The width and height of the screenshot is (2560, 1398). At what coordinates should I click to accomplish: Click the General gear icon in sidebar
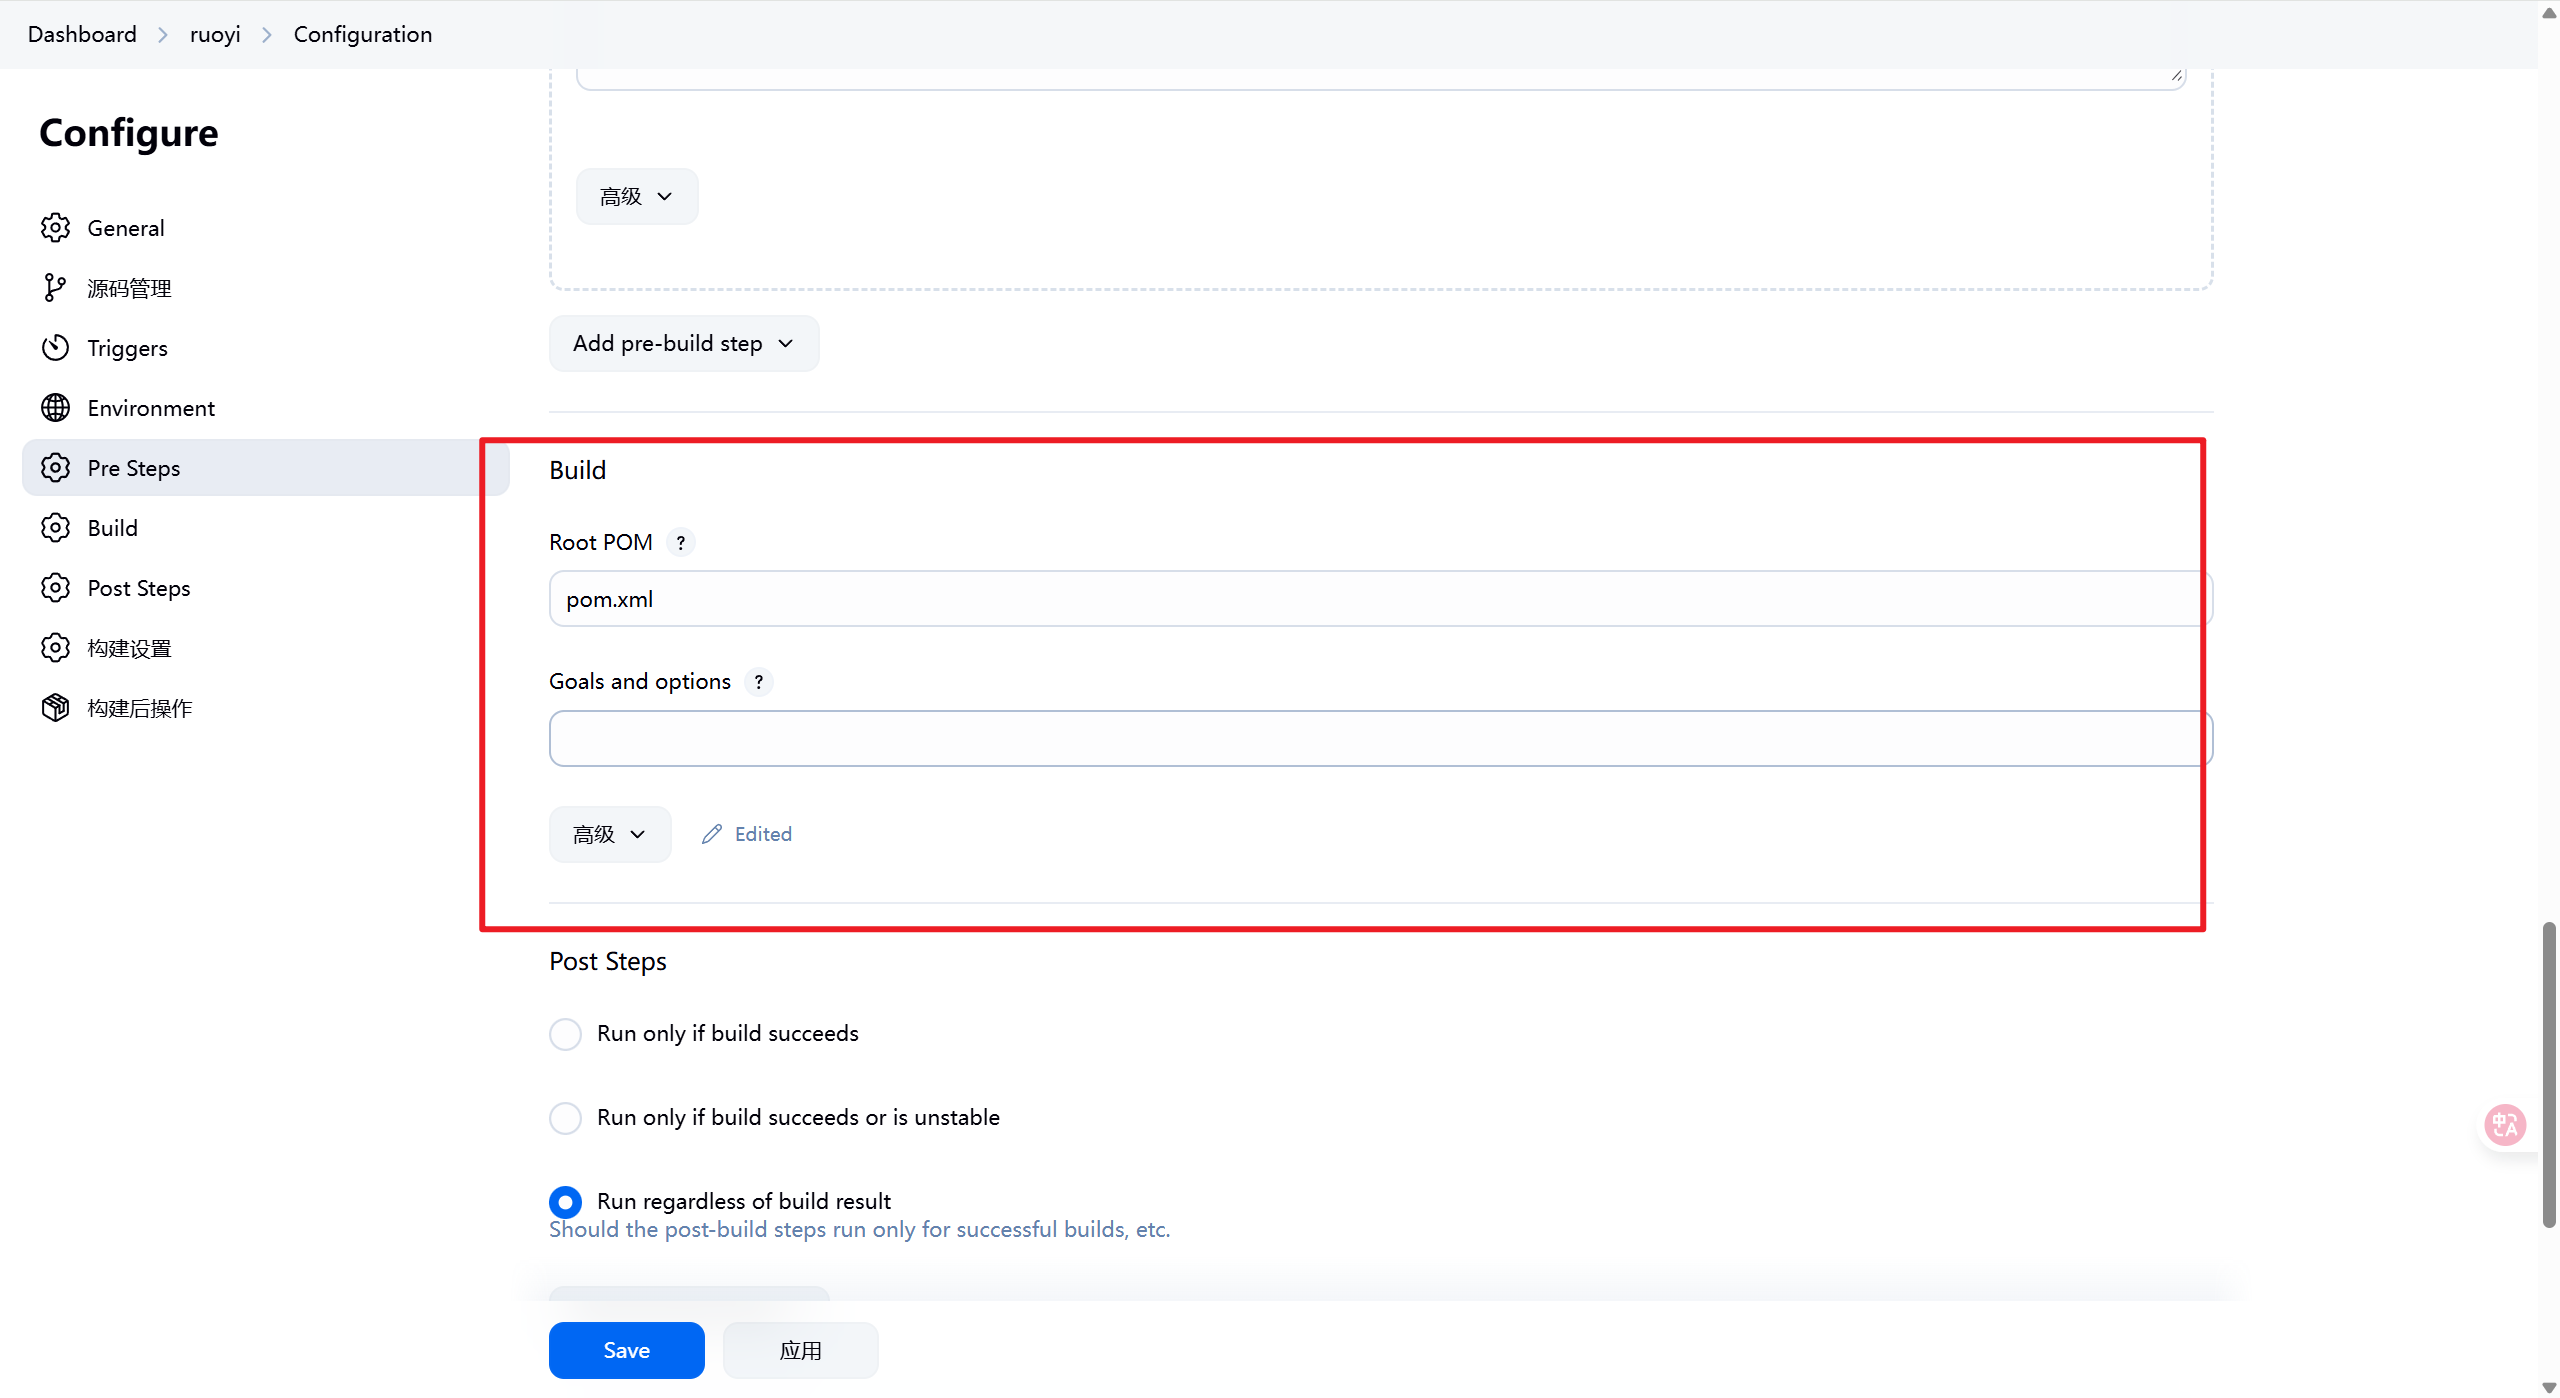[x=55, y=228]
